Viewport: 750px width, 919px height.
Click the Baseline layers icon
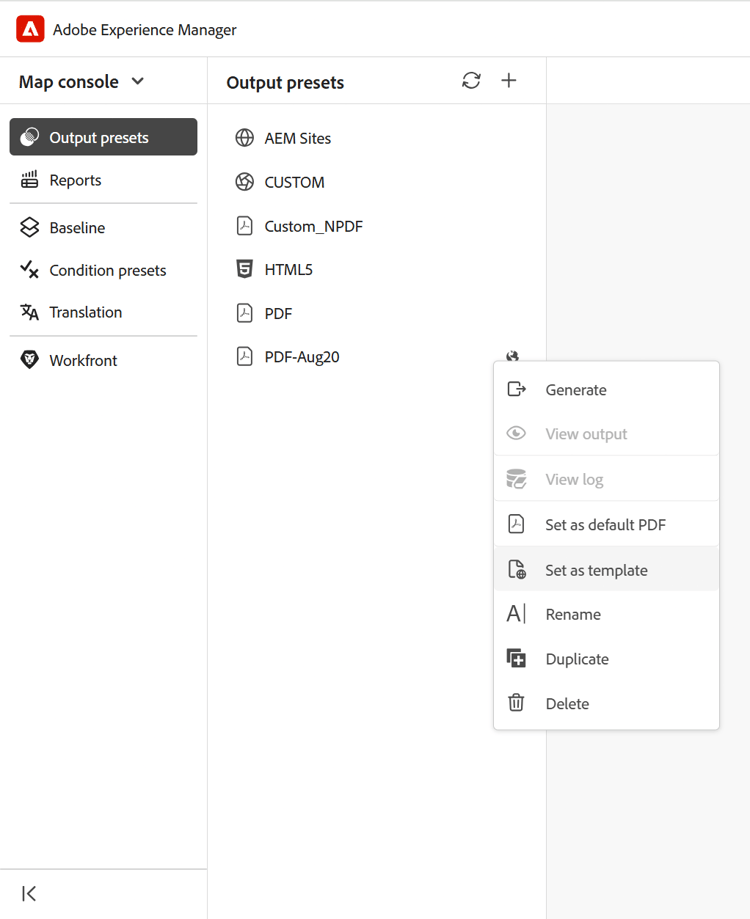click(29, 227)
